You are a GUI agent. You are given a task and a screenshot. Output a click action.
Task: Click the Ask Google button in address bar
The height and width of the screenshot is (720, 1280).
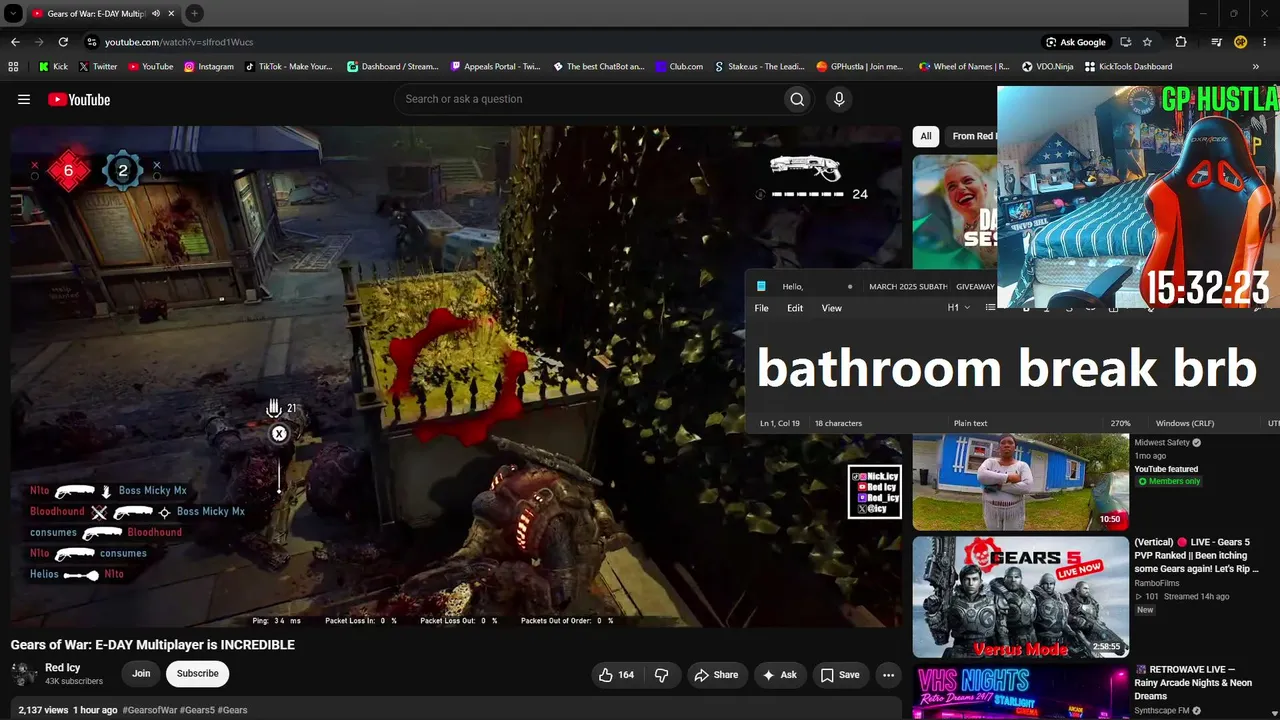click(x=1076, y=42)
